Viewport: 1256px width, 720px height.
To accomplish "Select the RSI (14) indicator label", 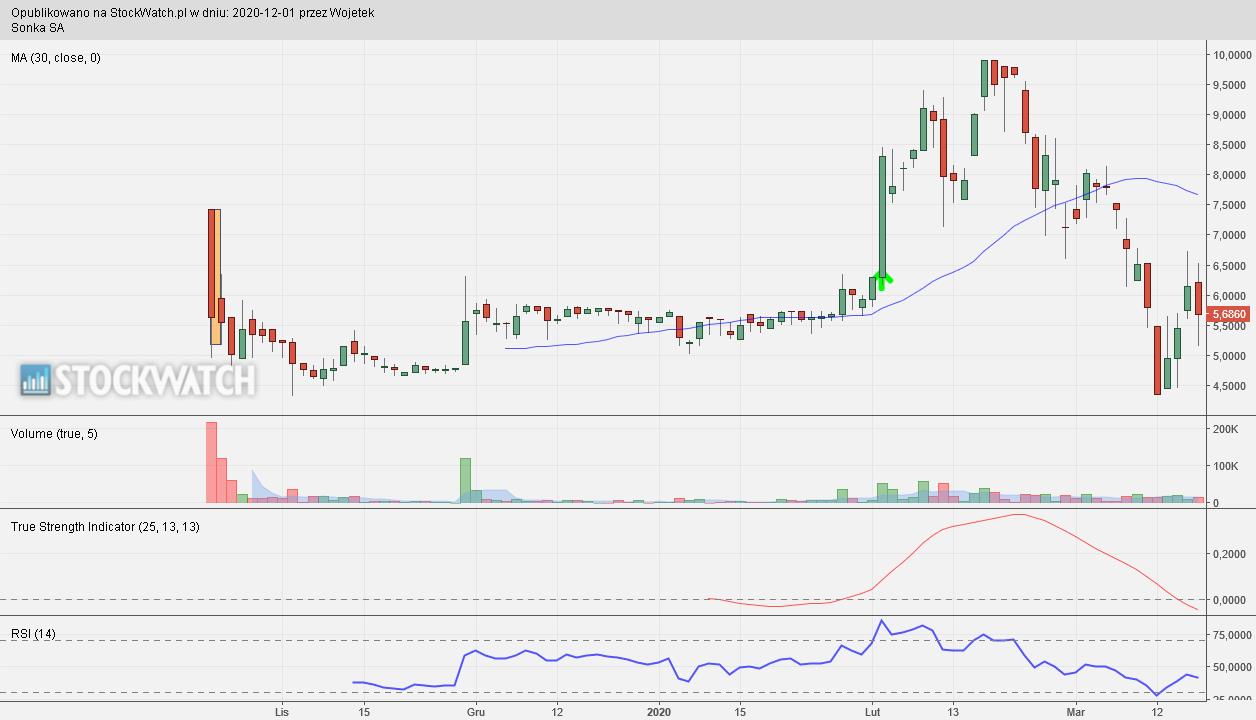I will point(33,634).
